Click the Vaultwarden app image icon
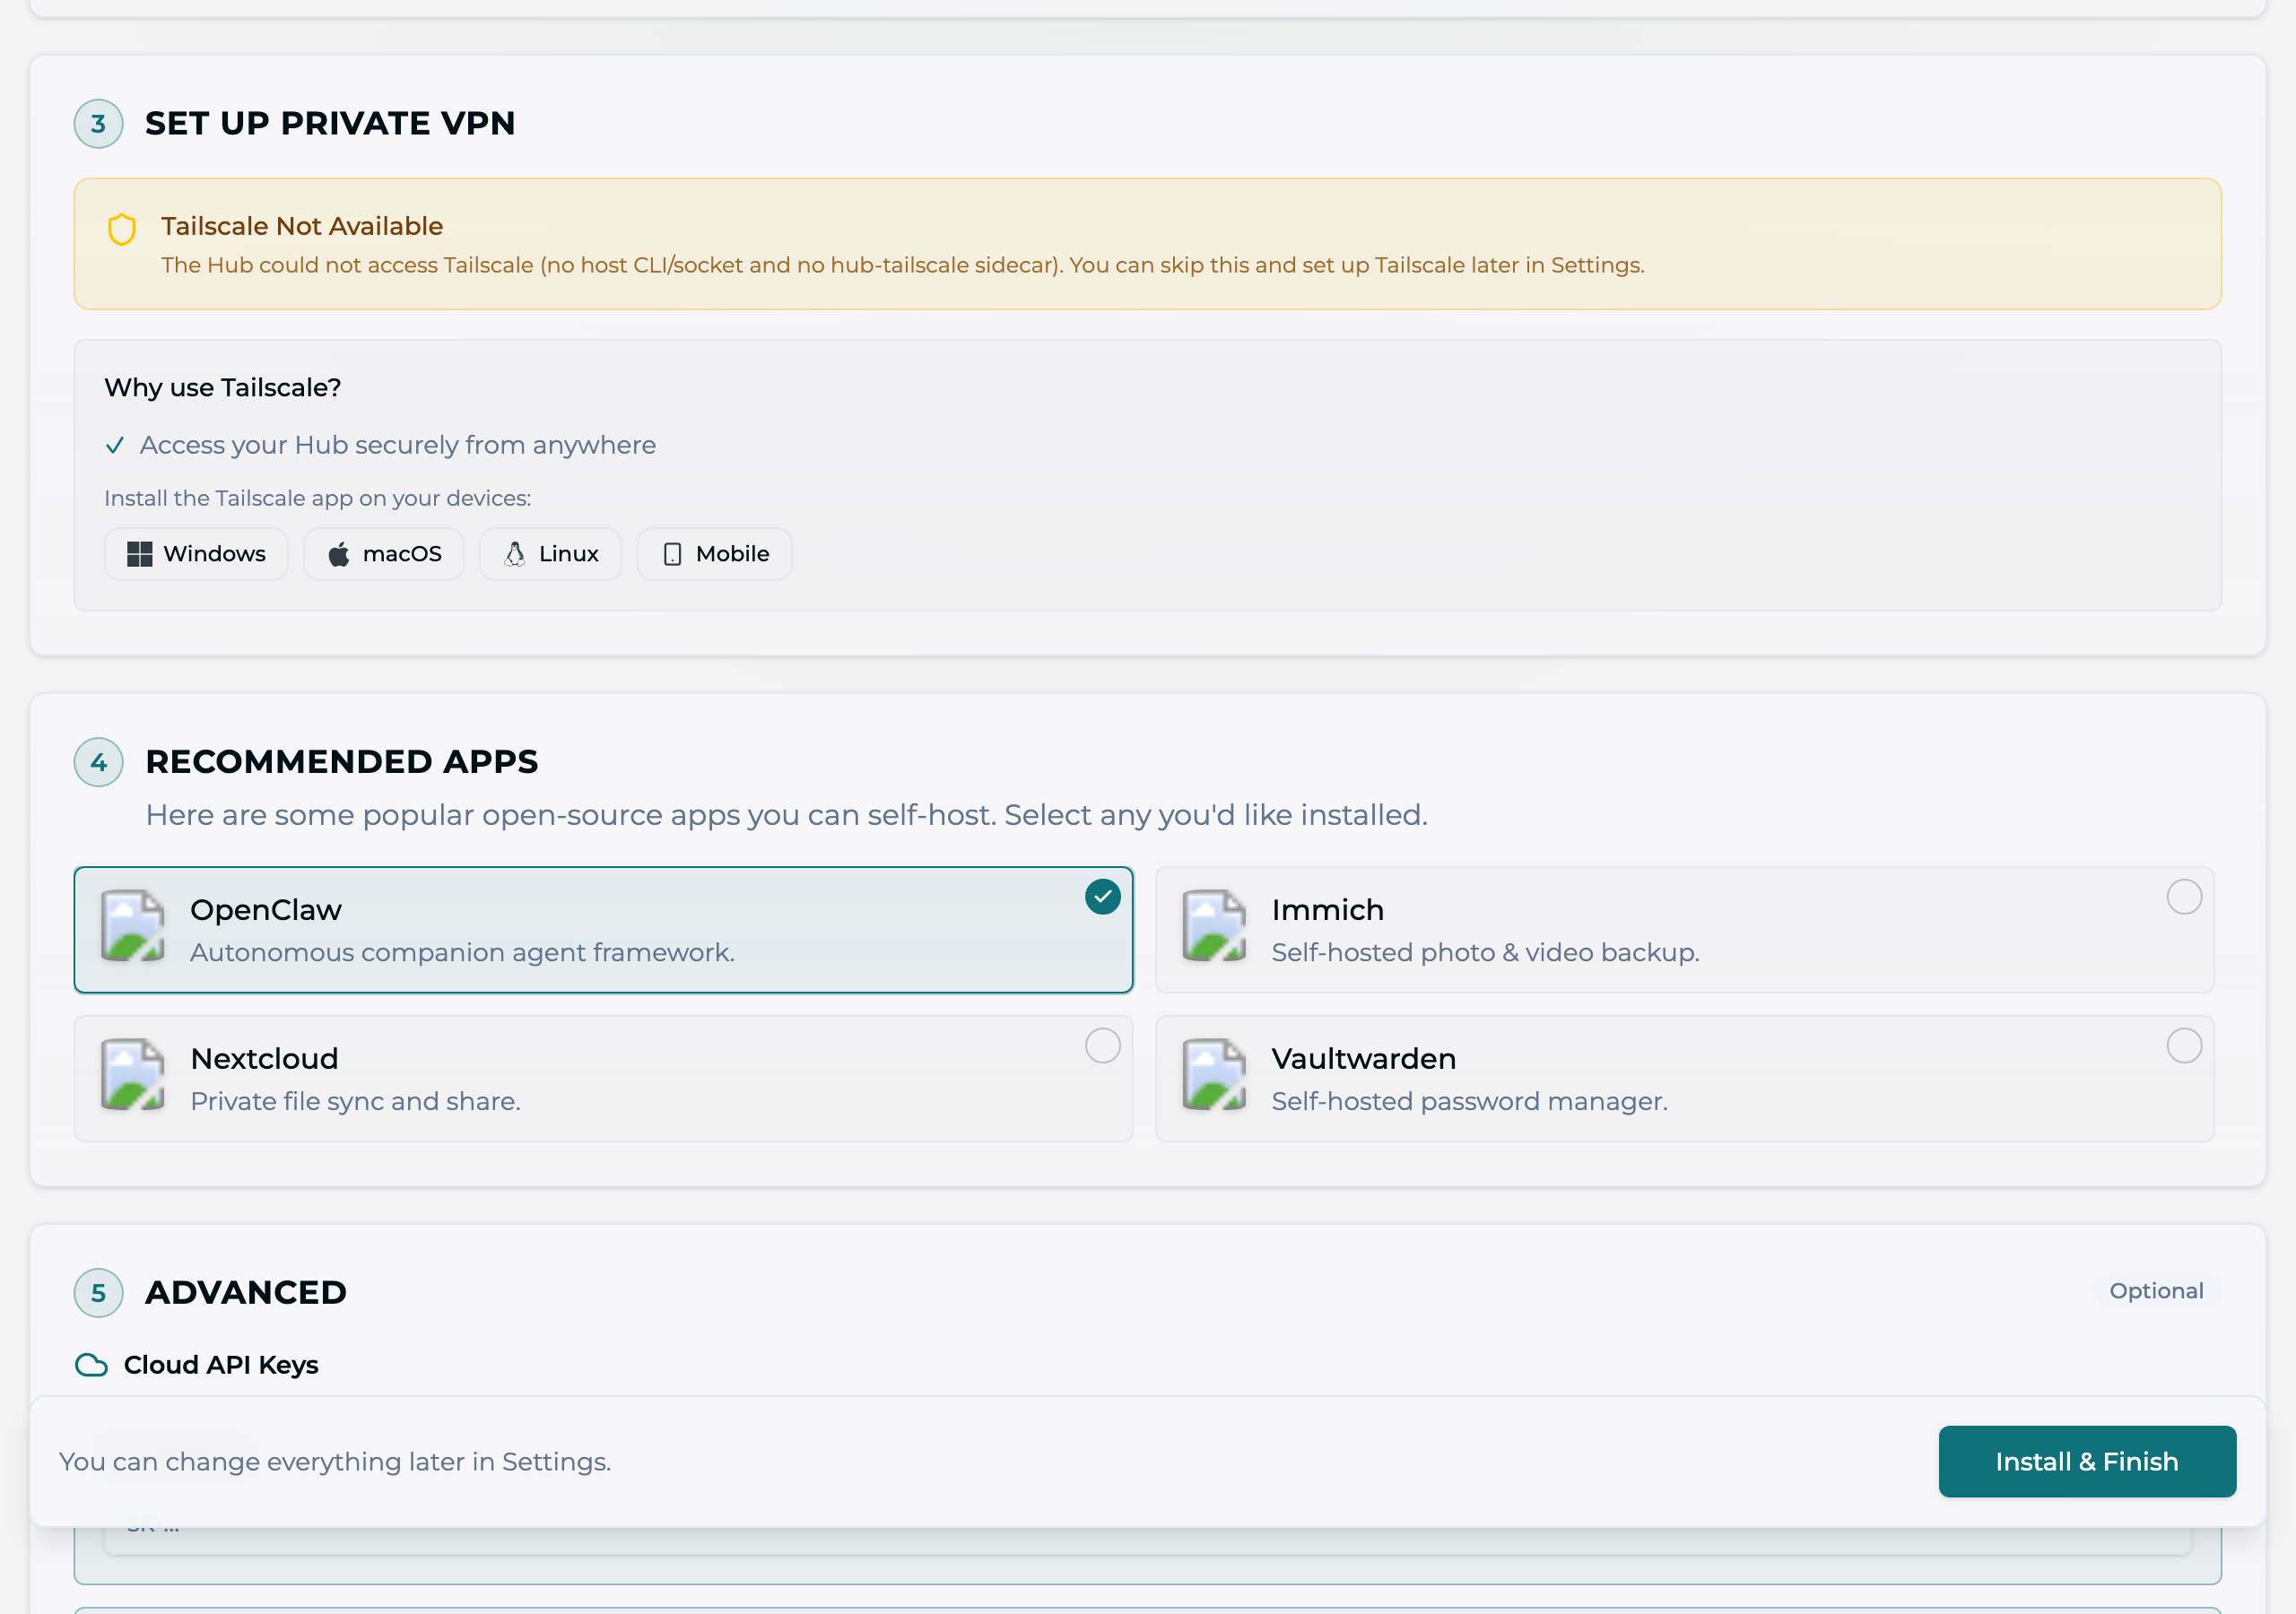The width and height of the screenshot is (2296, 1614). click(1214, 1075)
